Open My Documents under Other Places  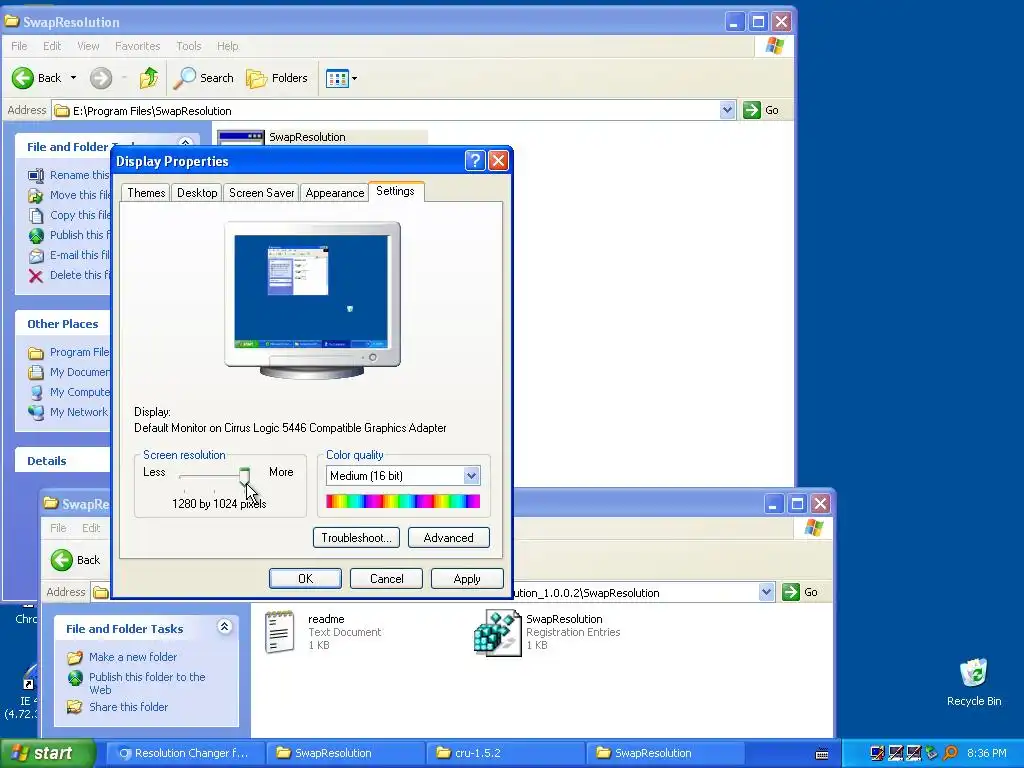pyautogui.click(x=69, y=372)
